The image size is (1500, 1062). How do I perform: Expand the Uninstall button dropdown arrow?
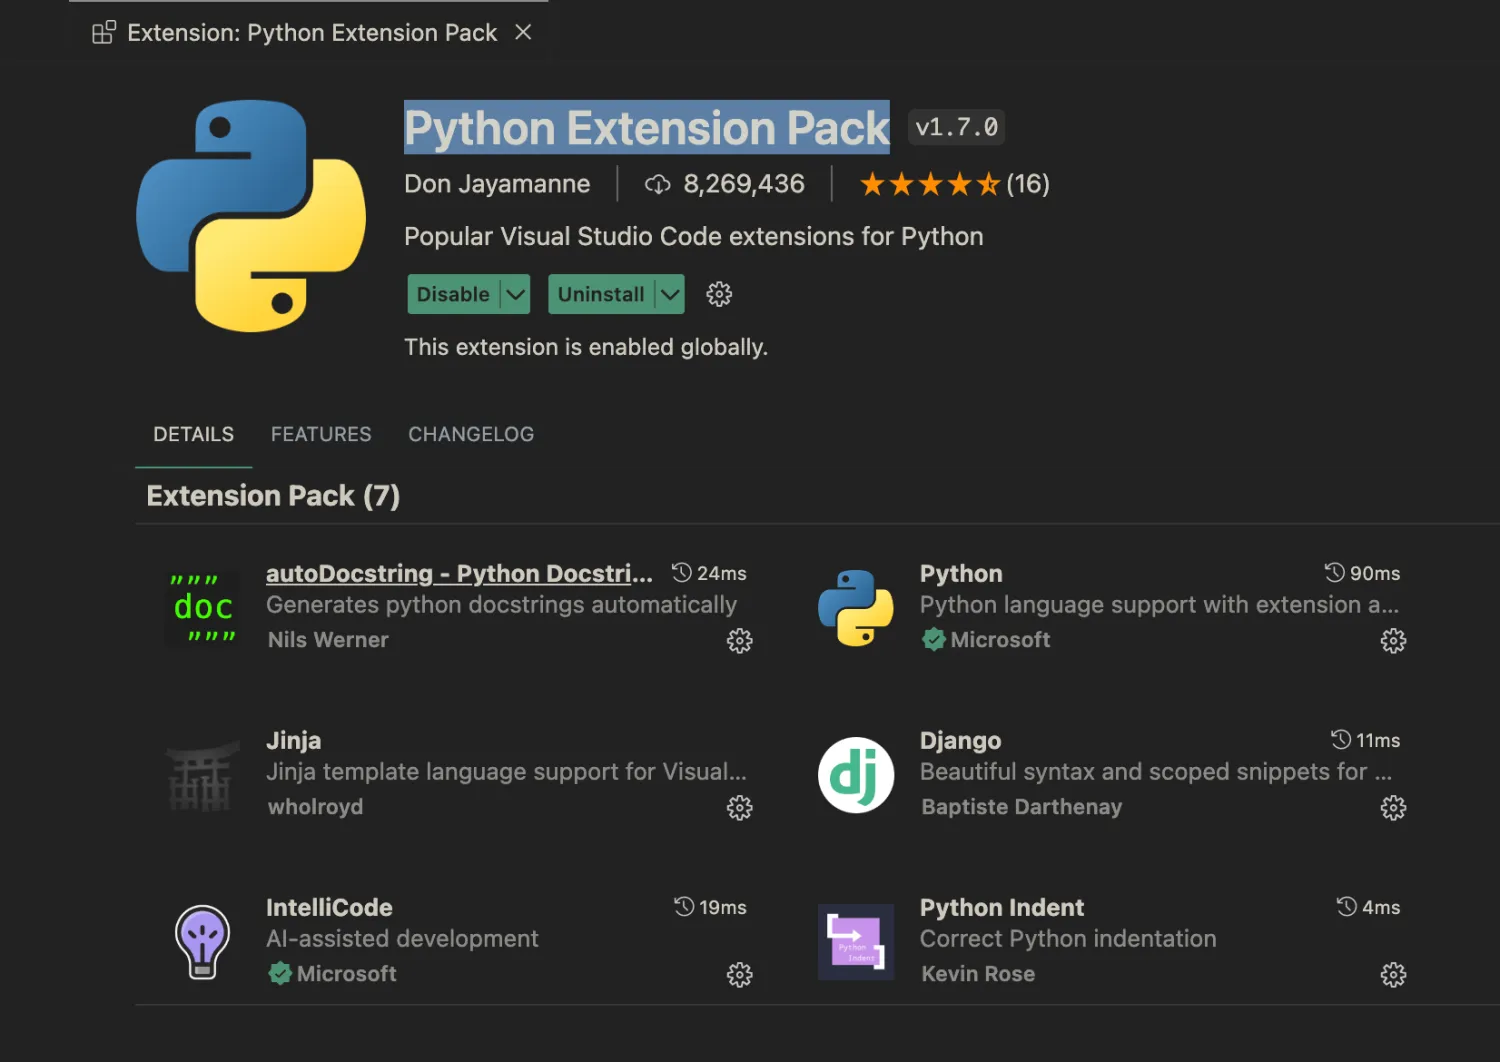click(x=671, y=294)
